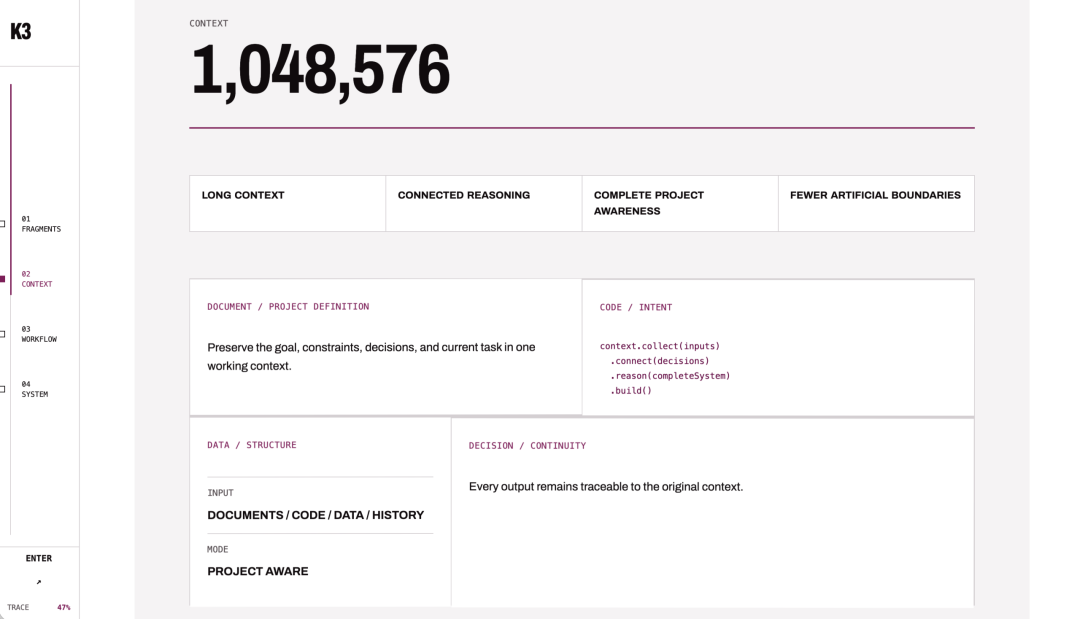Click the TRACE 47% progress indicator
1080x619 pixels.
(x=39, y=607)
